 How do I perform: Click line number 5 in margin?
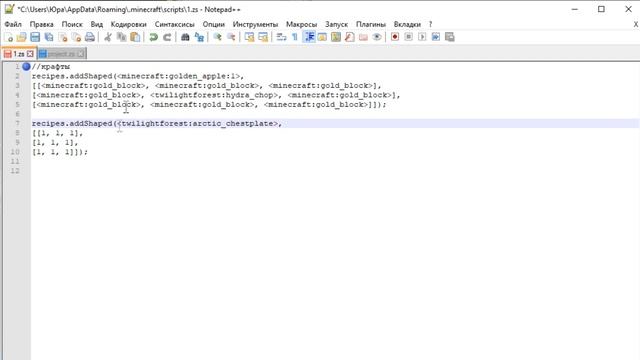[17, 104]
